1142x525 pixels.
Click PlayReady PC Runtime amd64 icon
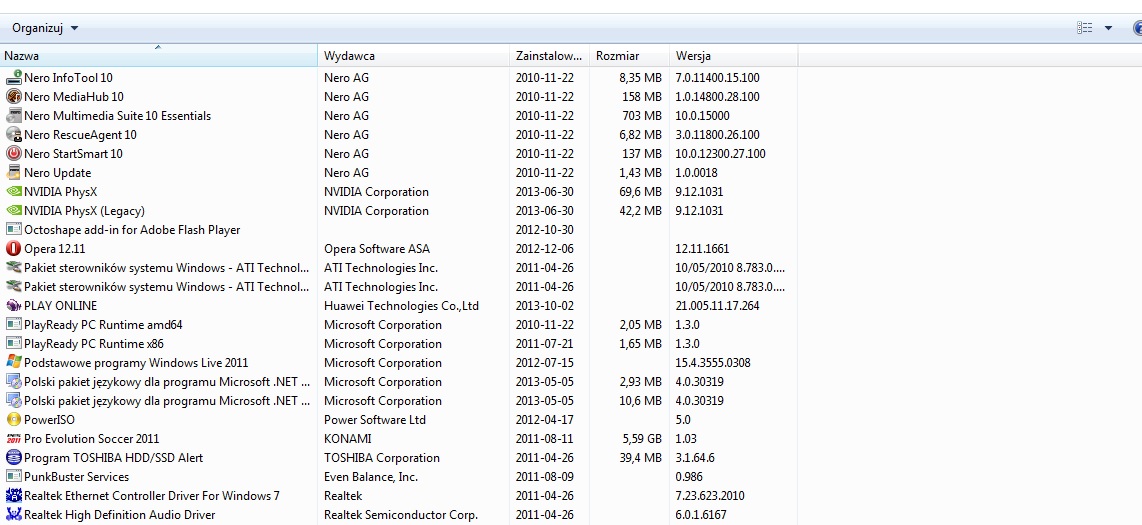pos(13,325)
